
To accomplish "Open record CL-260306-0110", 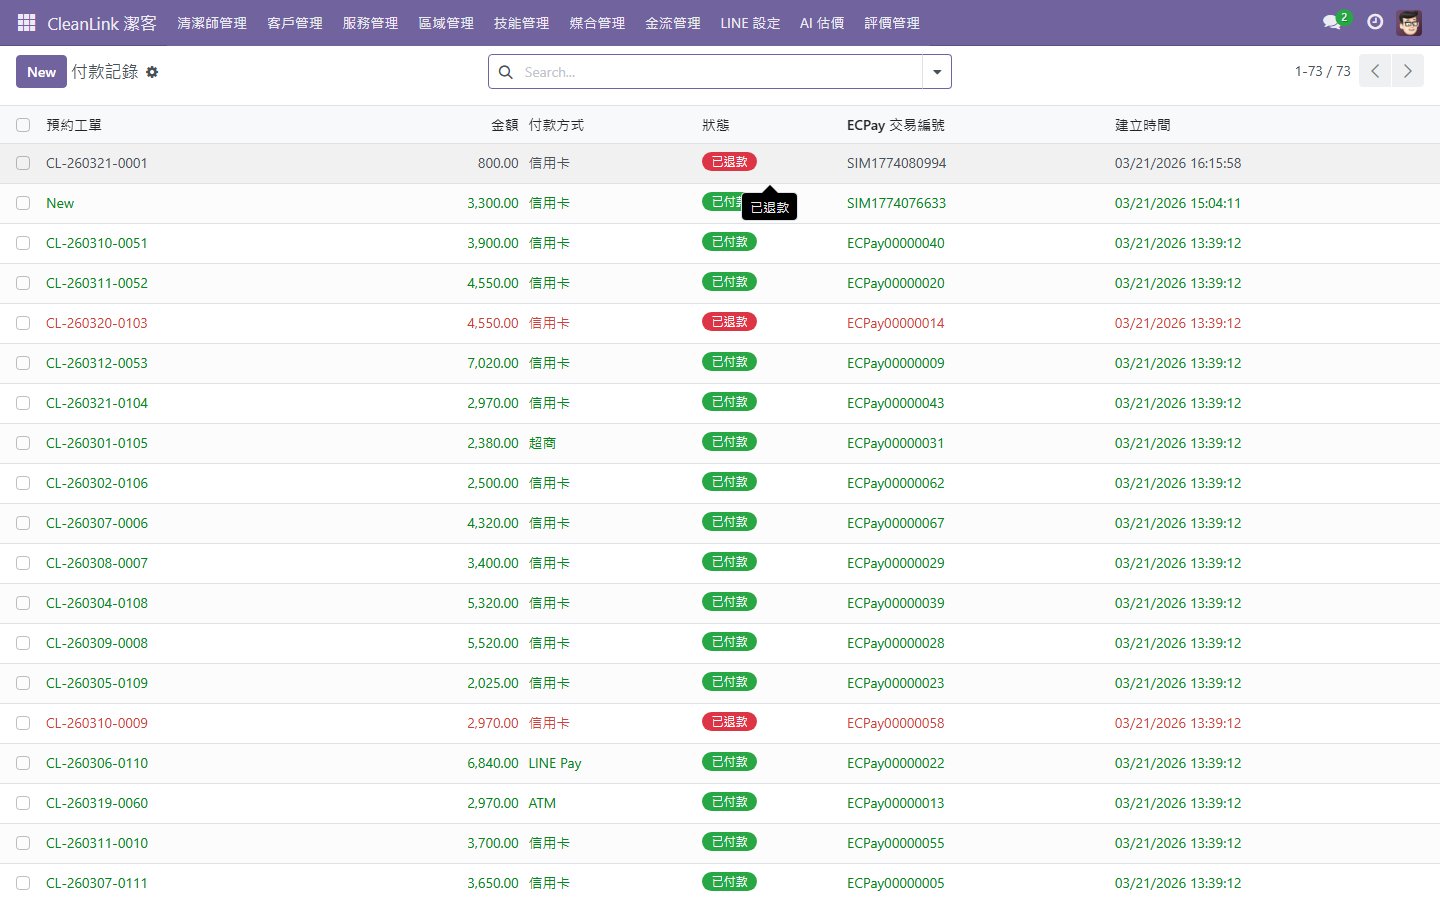I will (x=97, y=763).
